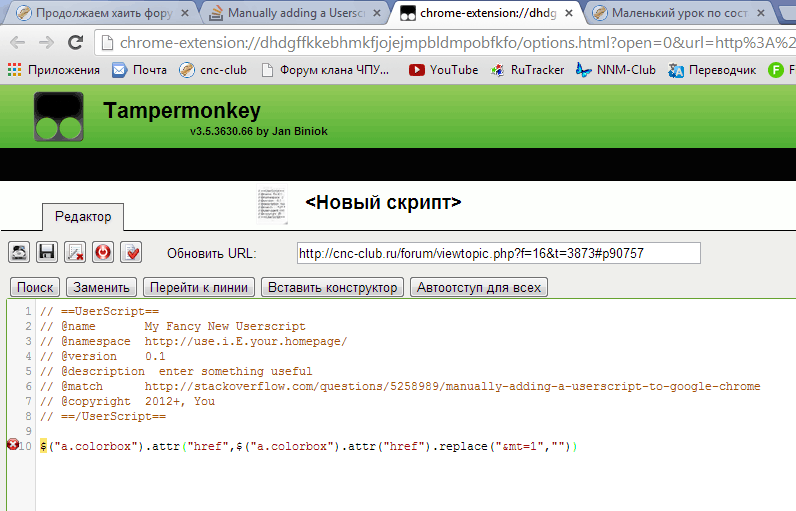Select the chrome-extension Tampermonkey tab
The height and width of the screenshot is (511, 796).
coord(485,13)
